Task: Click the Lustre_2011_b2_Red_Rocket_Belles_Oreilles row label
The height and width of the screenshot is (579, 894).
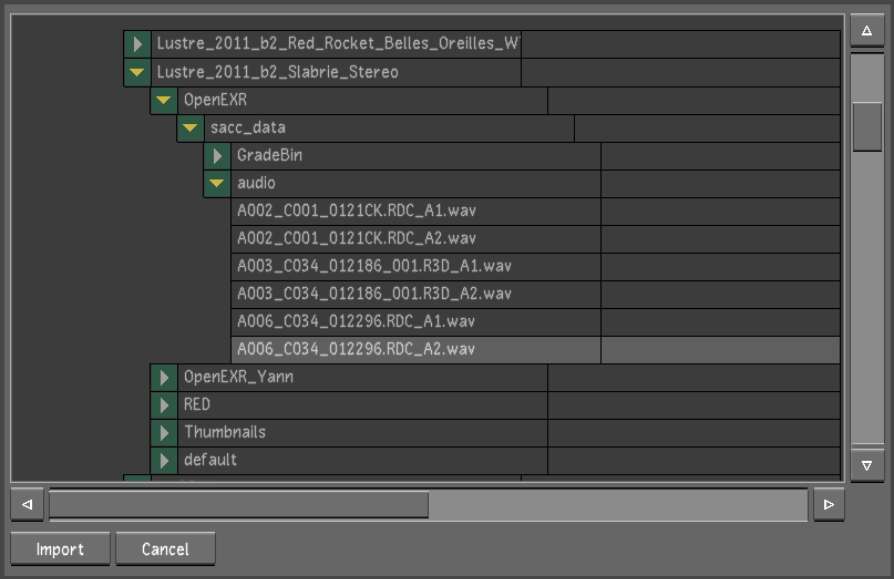Action: coord(338,44)
